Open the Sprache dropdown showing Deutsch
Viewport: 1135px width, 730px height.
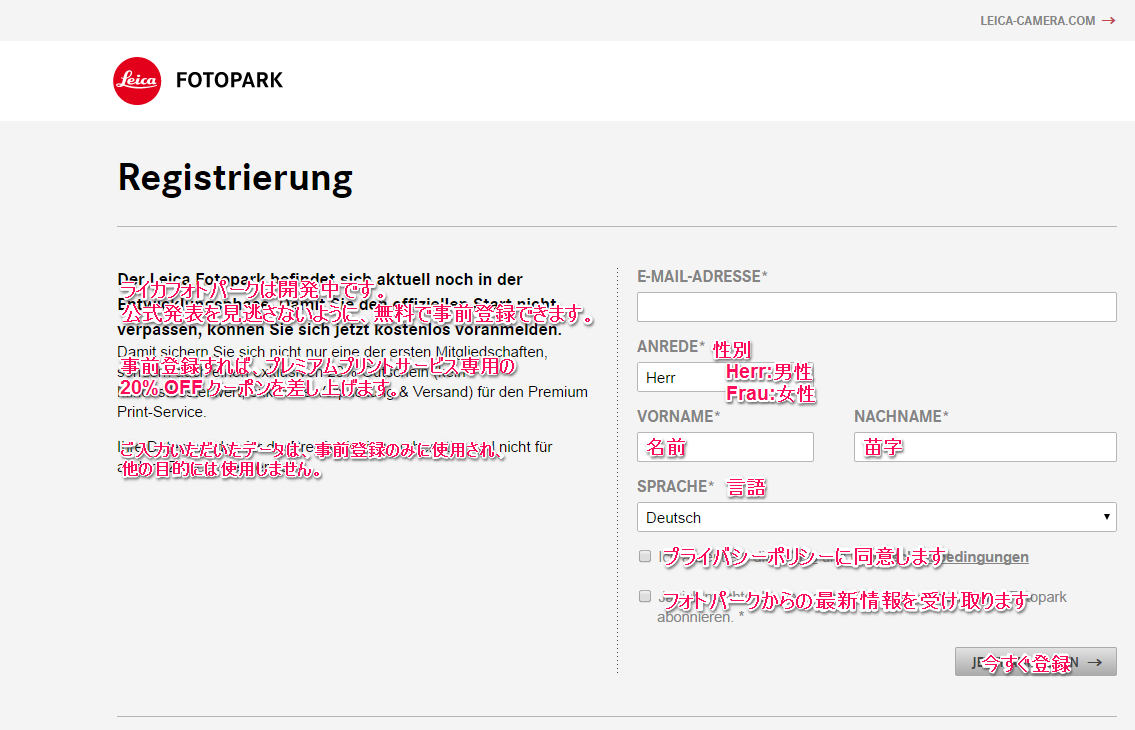877,517
